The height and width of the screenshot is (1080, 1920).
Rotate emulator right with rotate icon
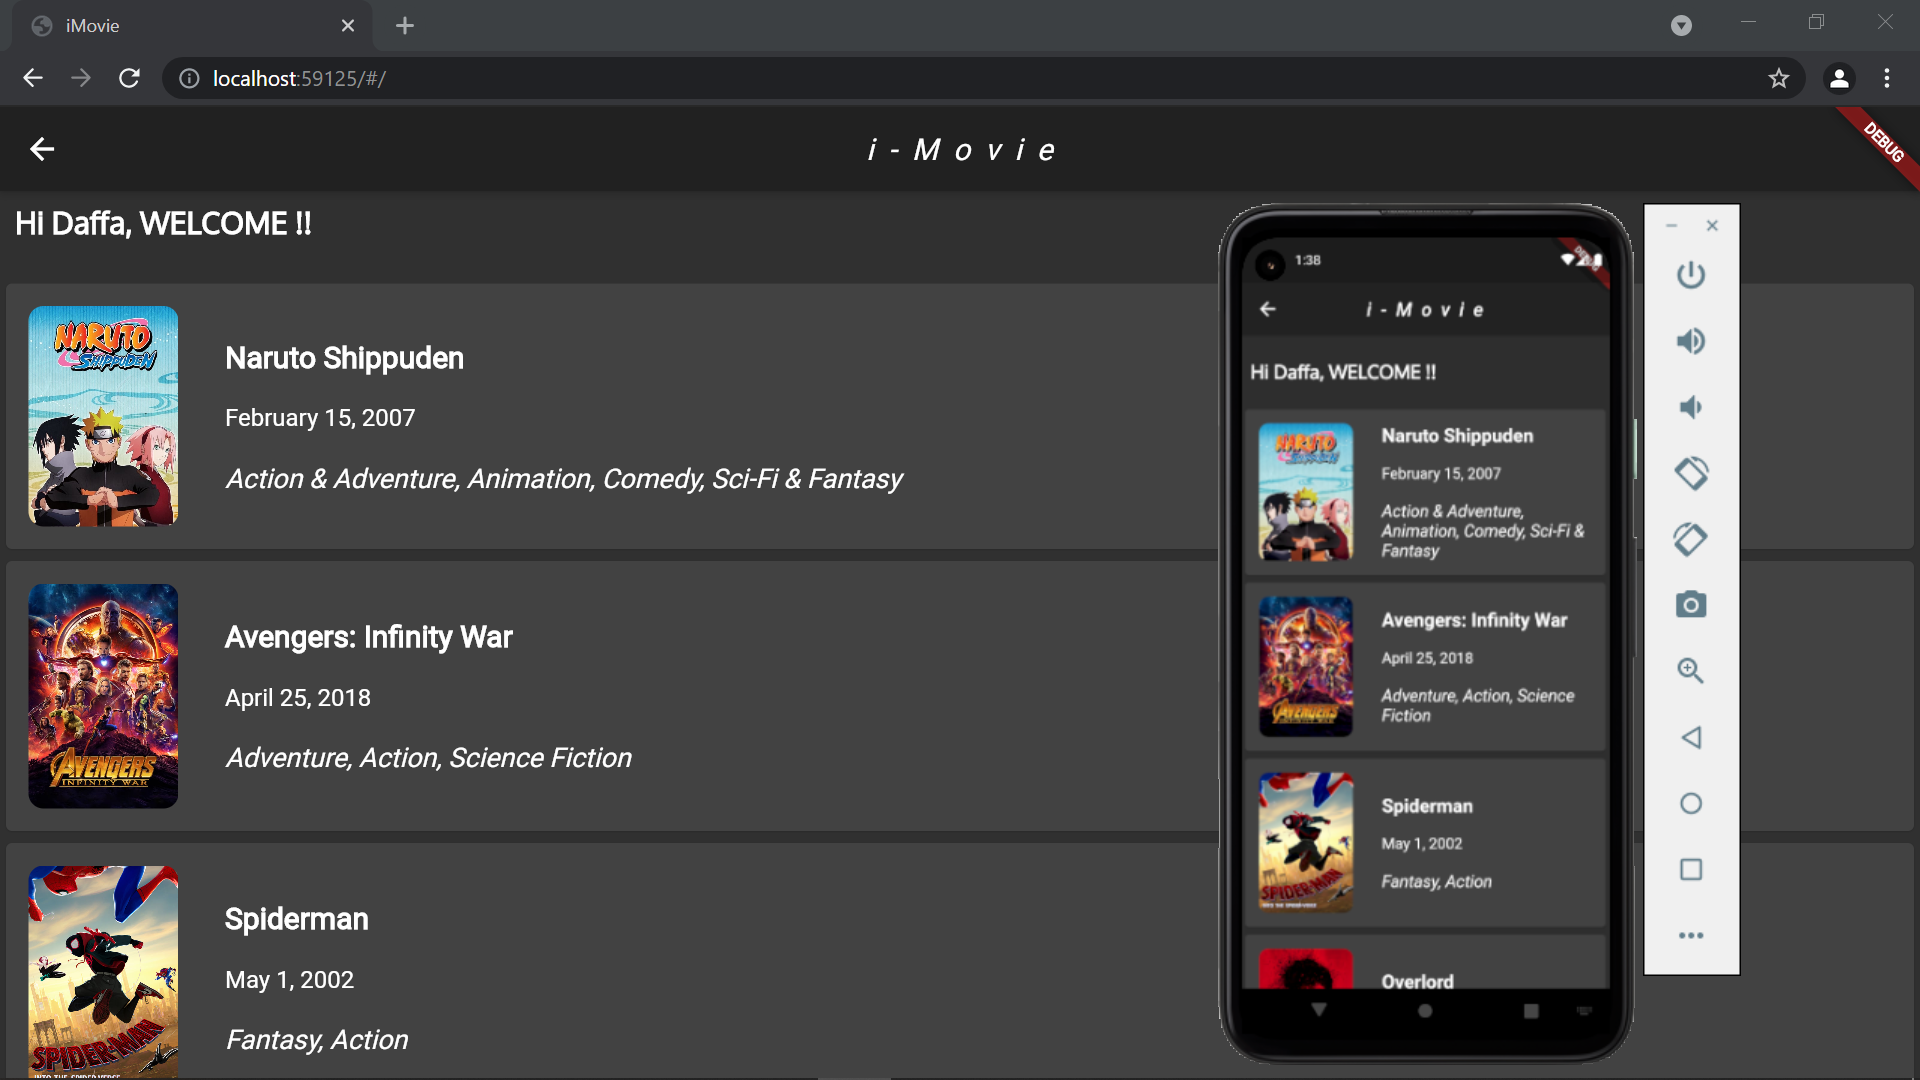tap(1690, 539)
